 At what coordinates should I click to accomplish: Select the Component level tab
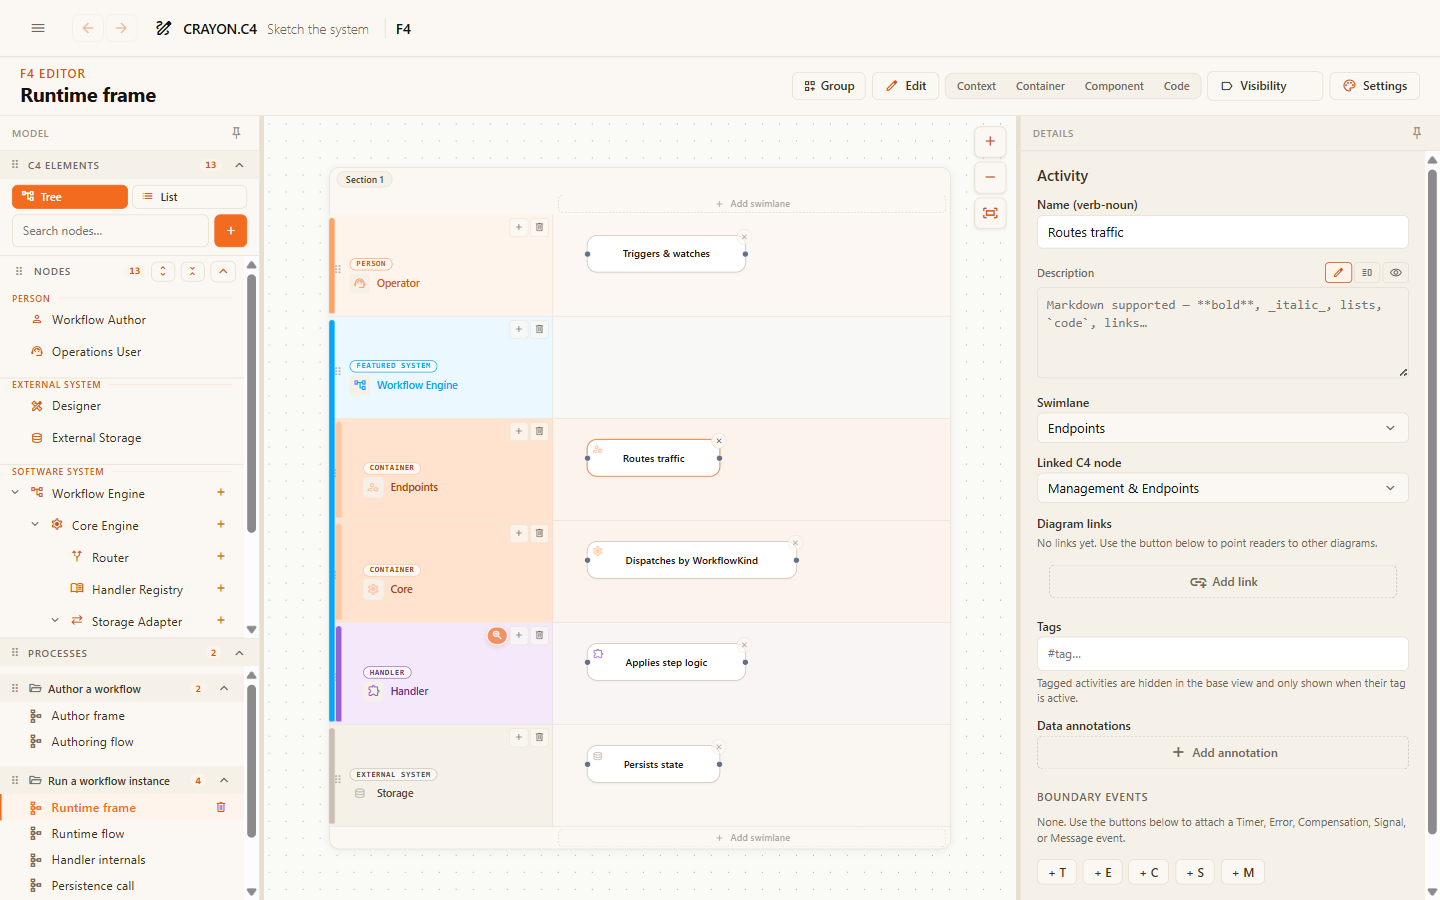(1114, 86)
